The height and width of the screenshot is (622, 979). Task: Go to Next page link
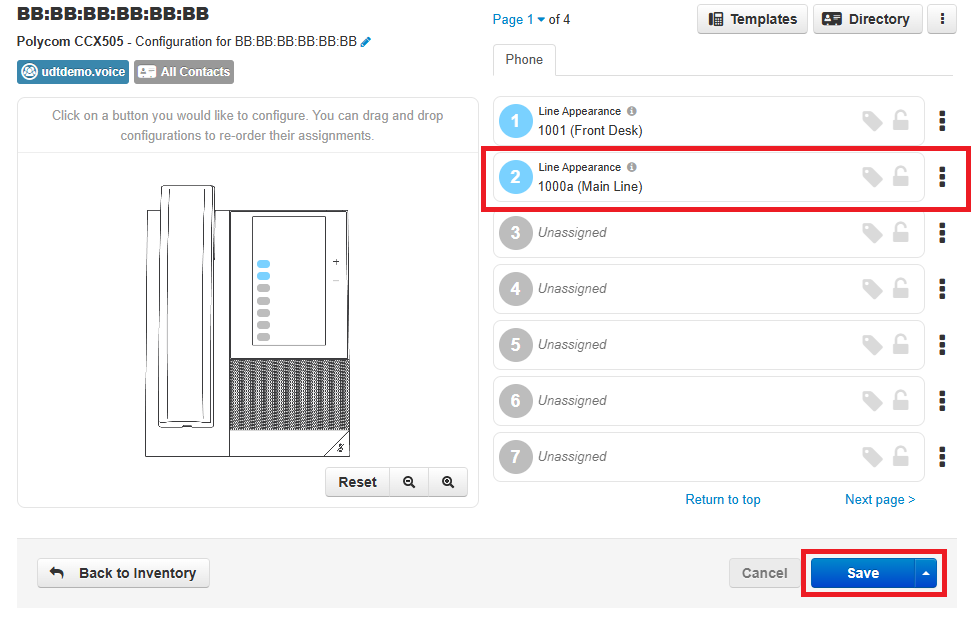click(x=879, y=500)
